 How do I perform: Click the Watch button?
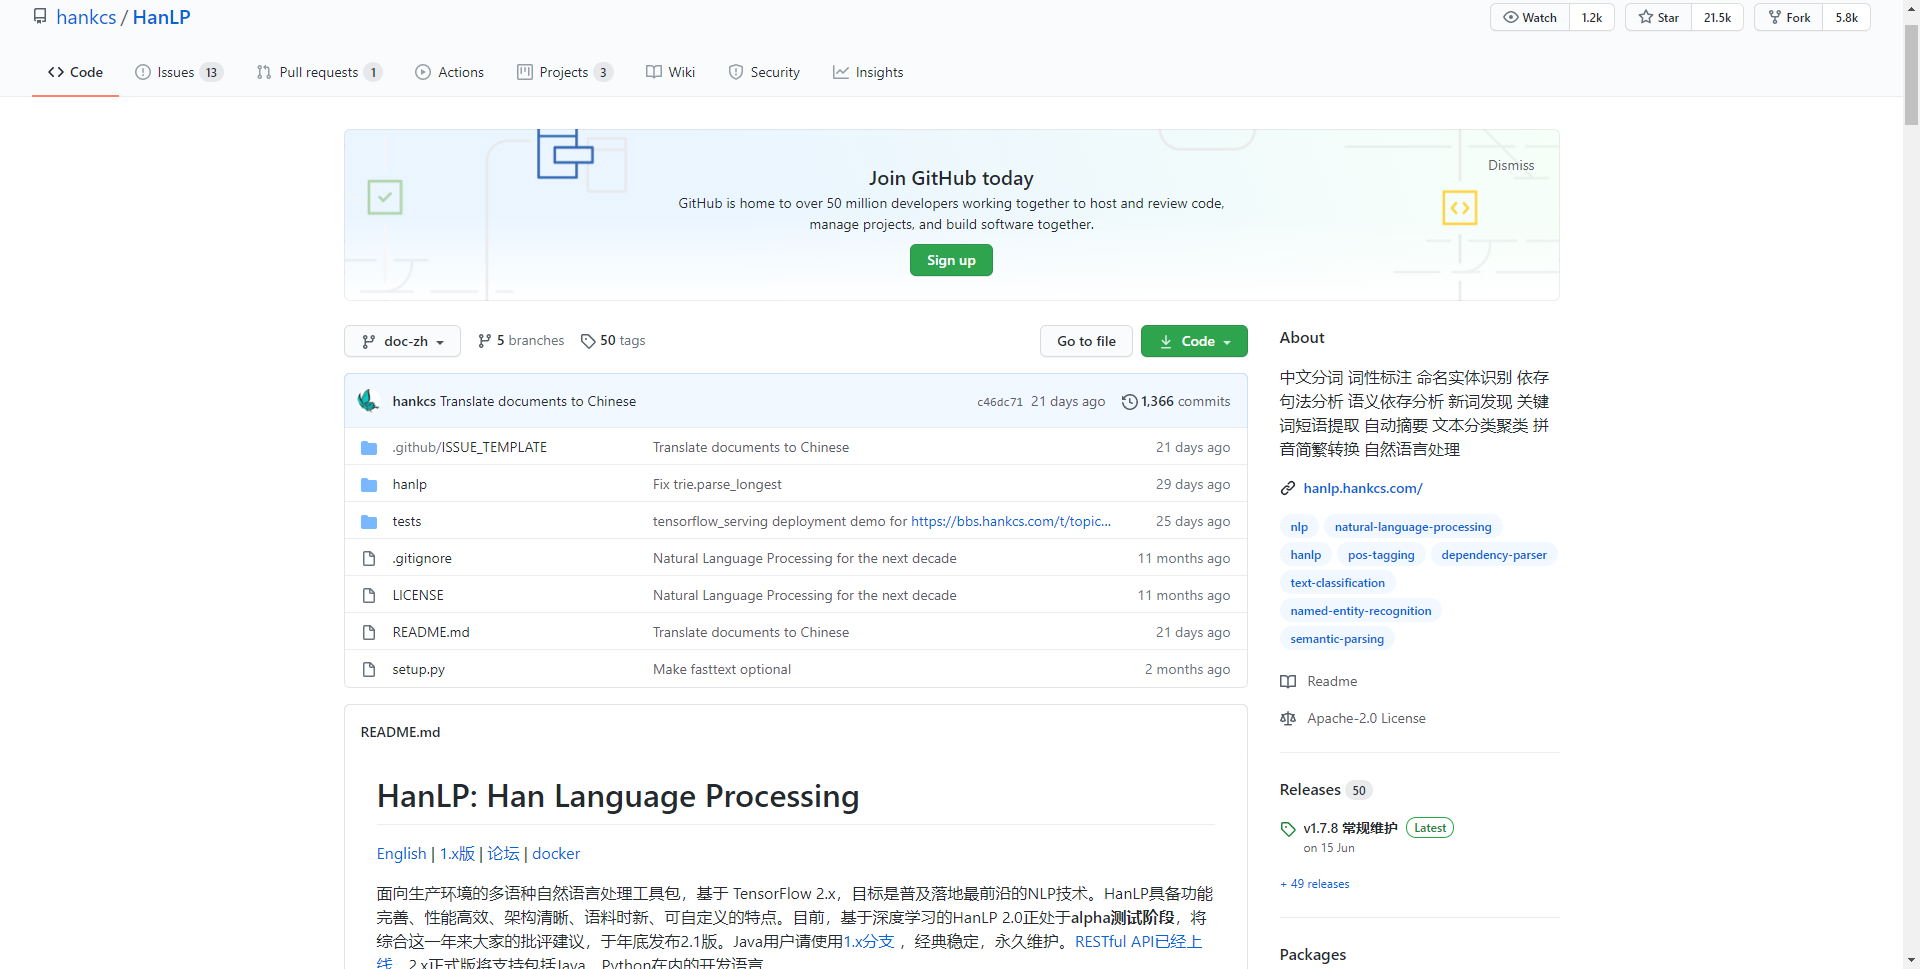point(1530,17)
